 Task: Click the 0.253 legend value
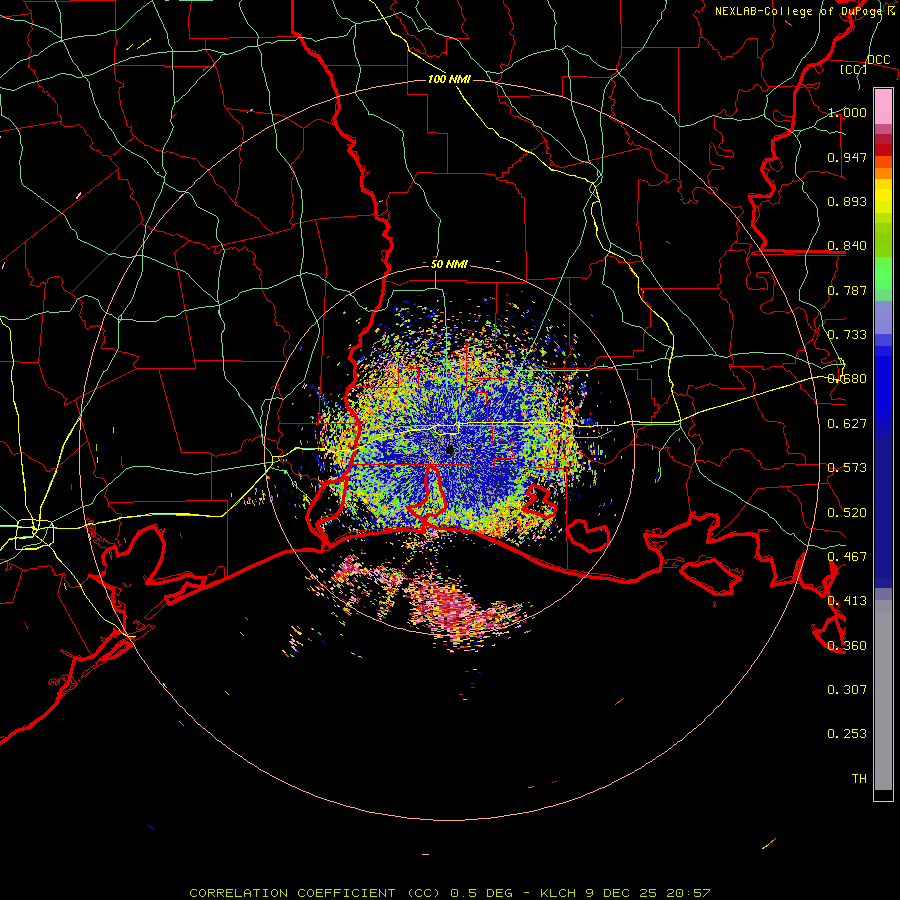[847, 734]
